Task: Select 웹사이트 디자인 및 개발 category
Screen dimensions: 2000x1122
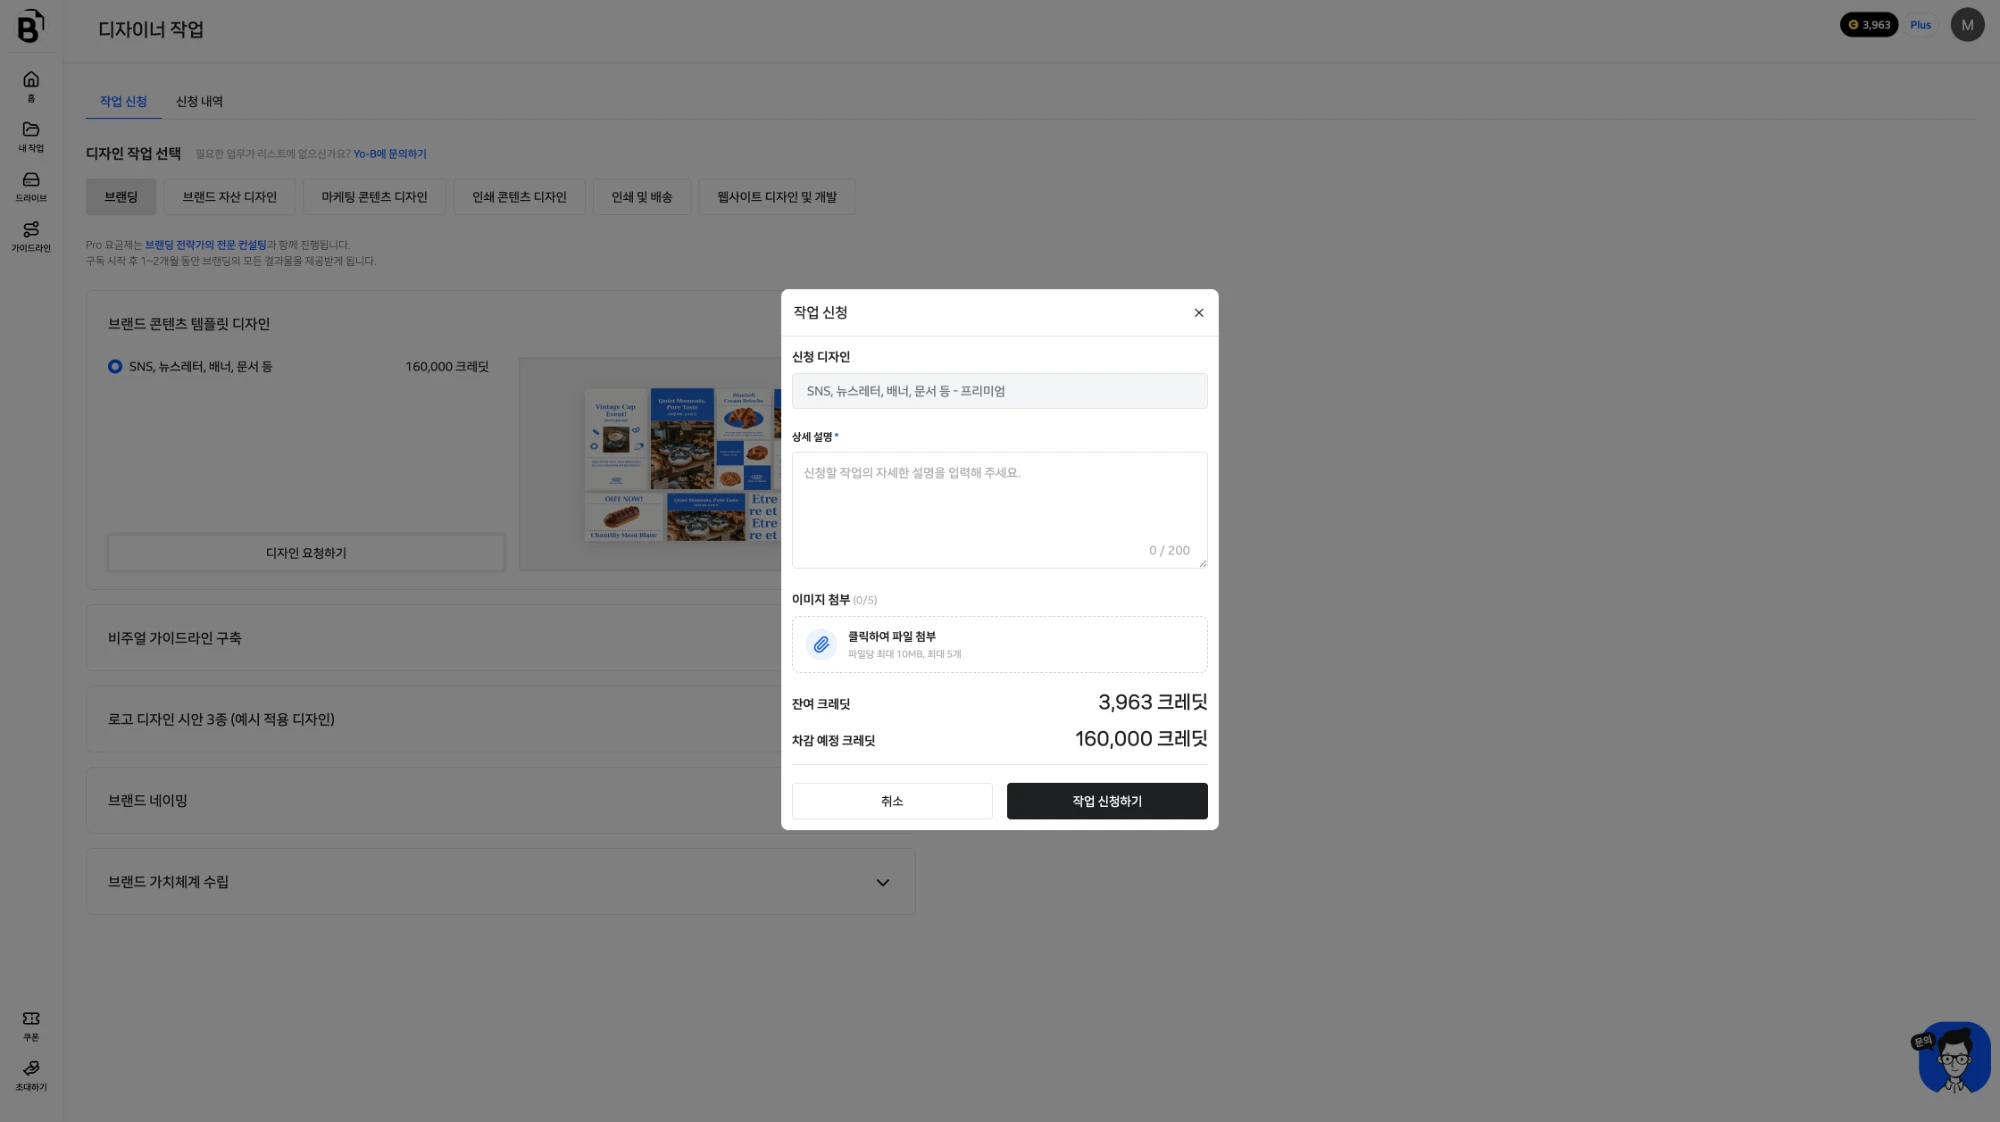Action: (776, 197)
